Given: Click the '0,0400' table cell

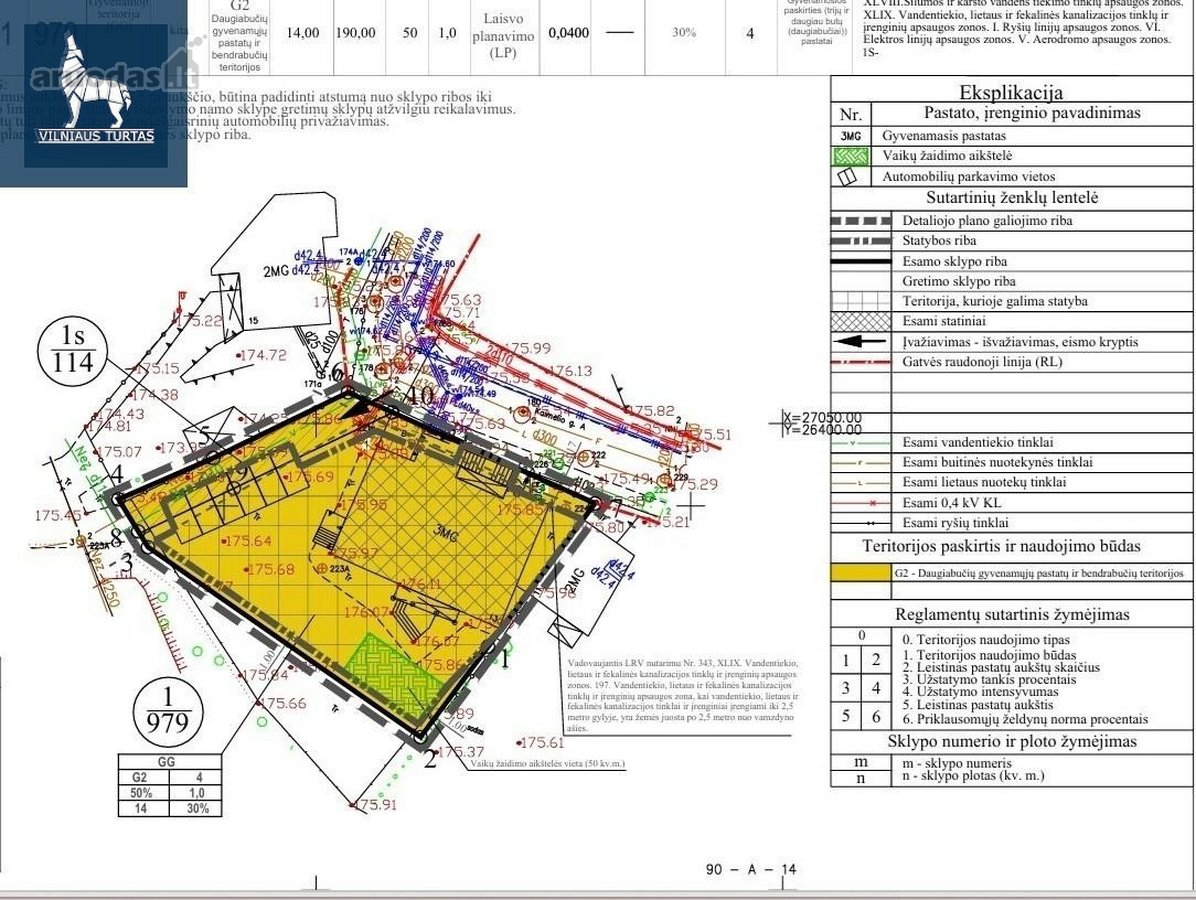Looking at the screenshot, I should click(569, 33).
